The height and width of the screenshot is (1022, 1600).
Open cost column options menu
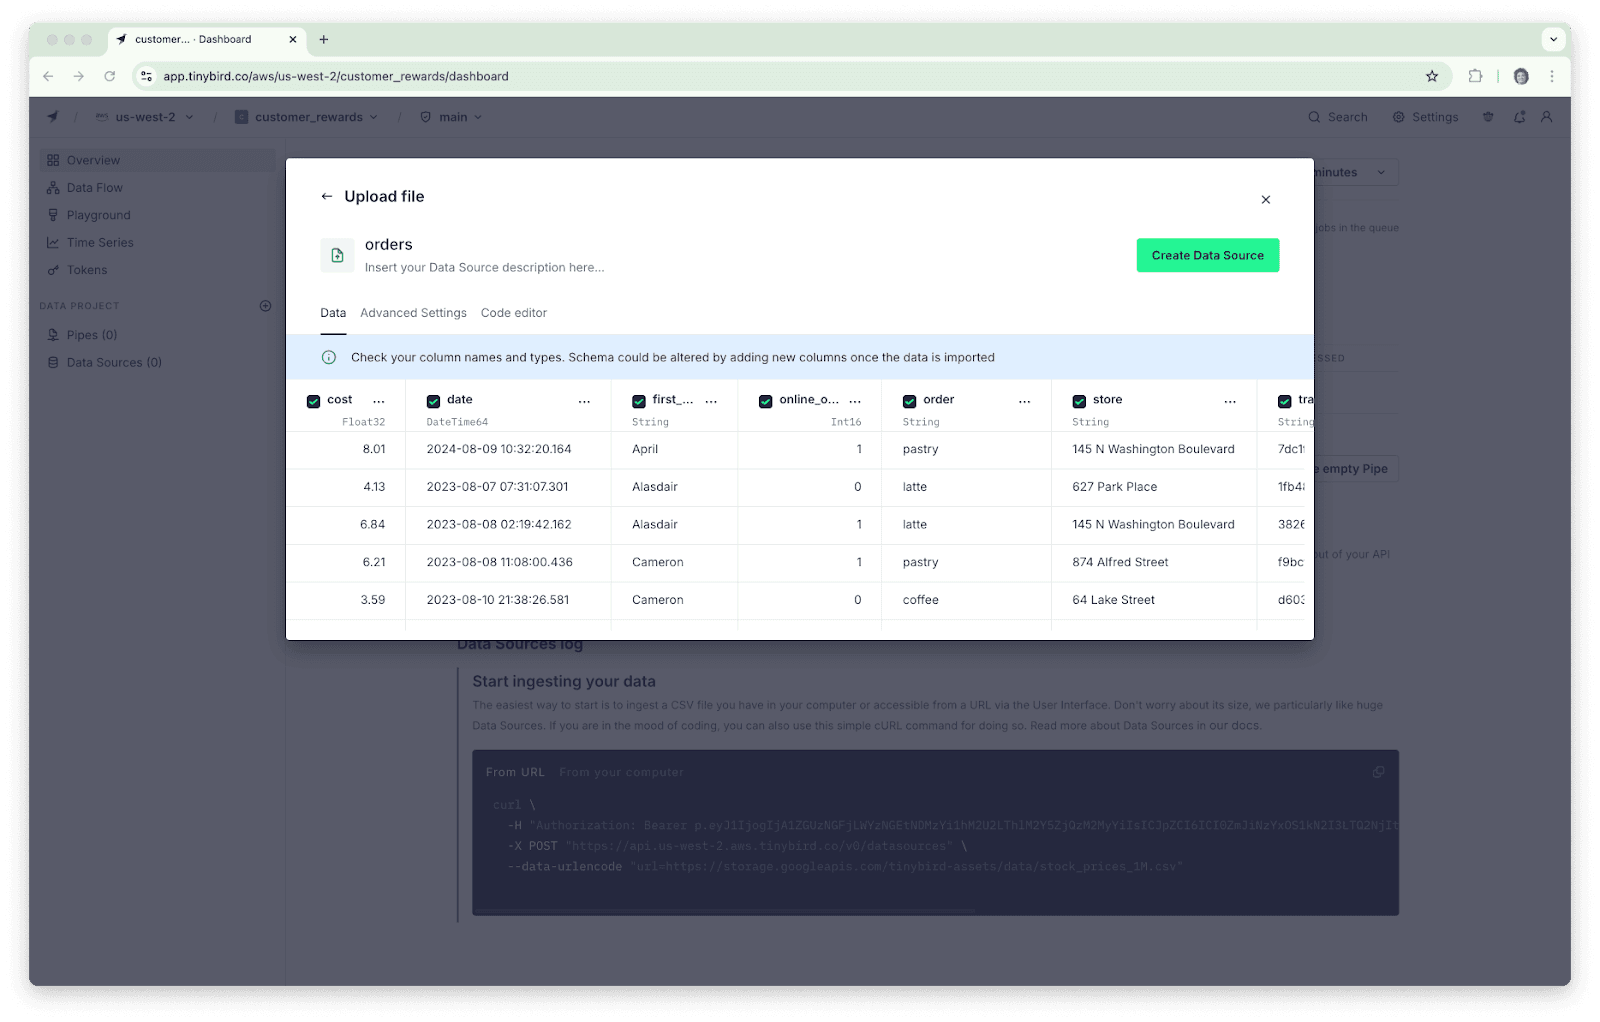point(379,401)
